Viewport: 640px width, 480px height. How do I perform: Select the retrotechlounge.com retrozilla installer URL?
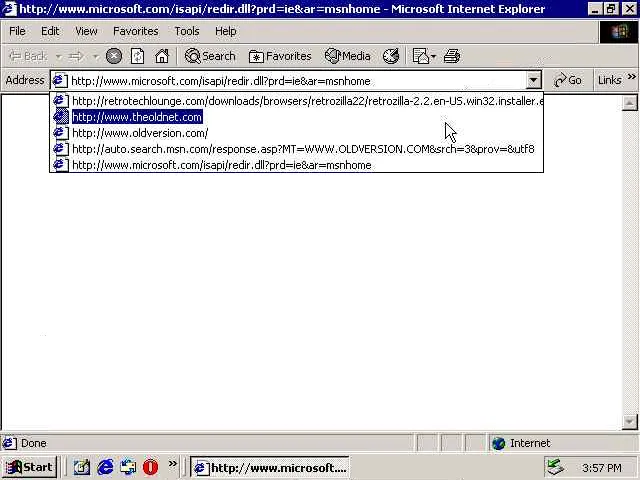pos(297,101)
